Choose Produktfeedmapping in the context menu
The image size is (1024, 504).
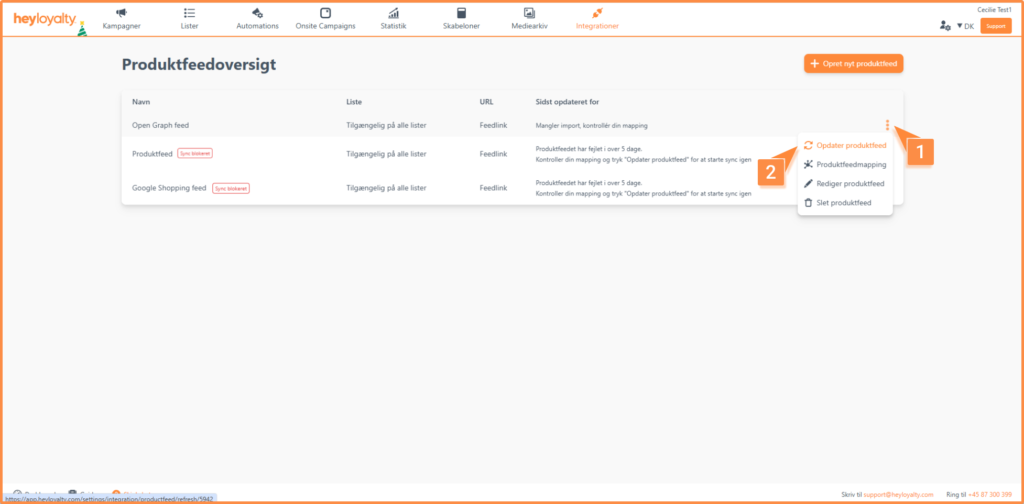[850, 165]
